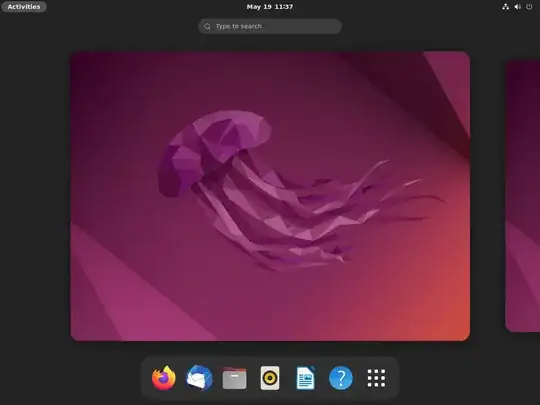Select the current workspace preview
This screenshot has height=405, width=540.
(x=270, y=196)
